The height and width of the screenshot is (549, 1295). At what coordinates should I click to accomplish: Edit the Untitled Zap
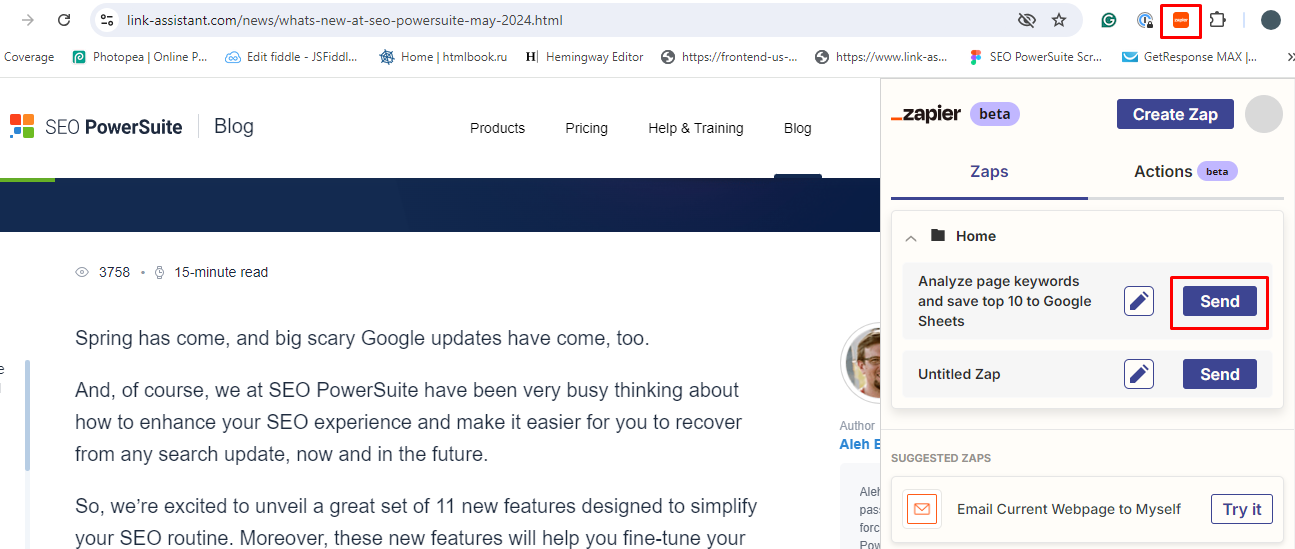tap(1139, 374)
